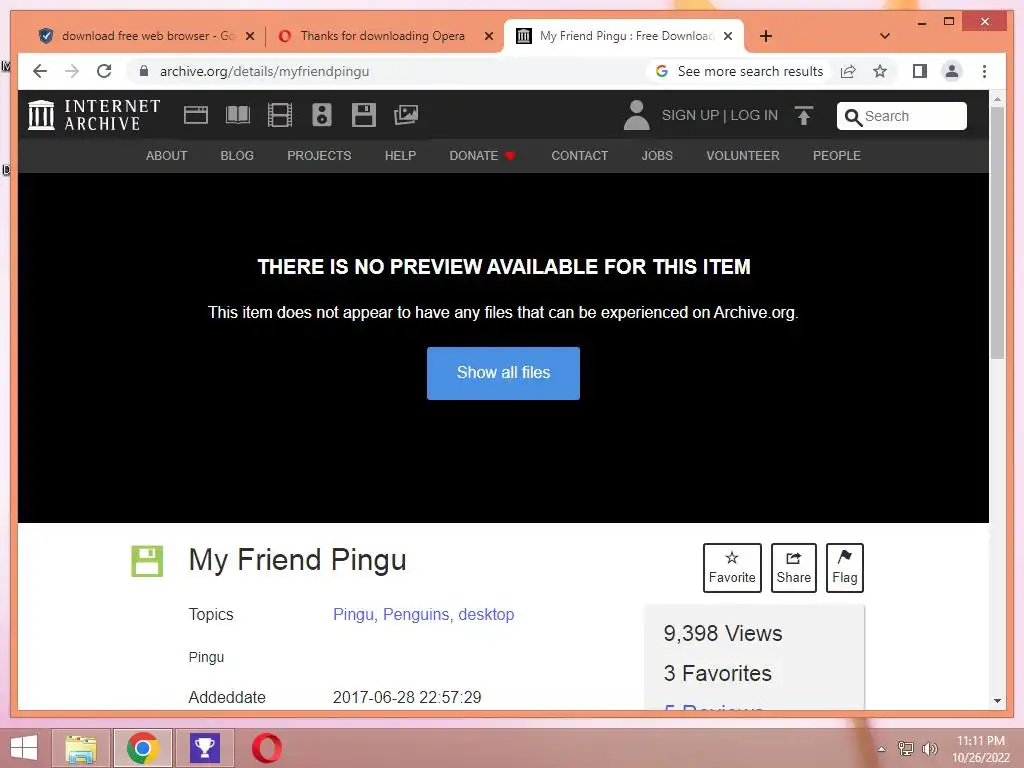Image resolution: width=1024 pixels, height=768 pixels.
Task: Open the PEOPLE menu item
Action: [837, 155]
